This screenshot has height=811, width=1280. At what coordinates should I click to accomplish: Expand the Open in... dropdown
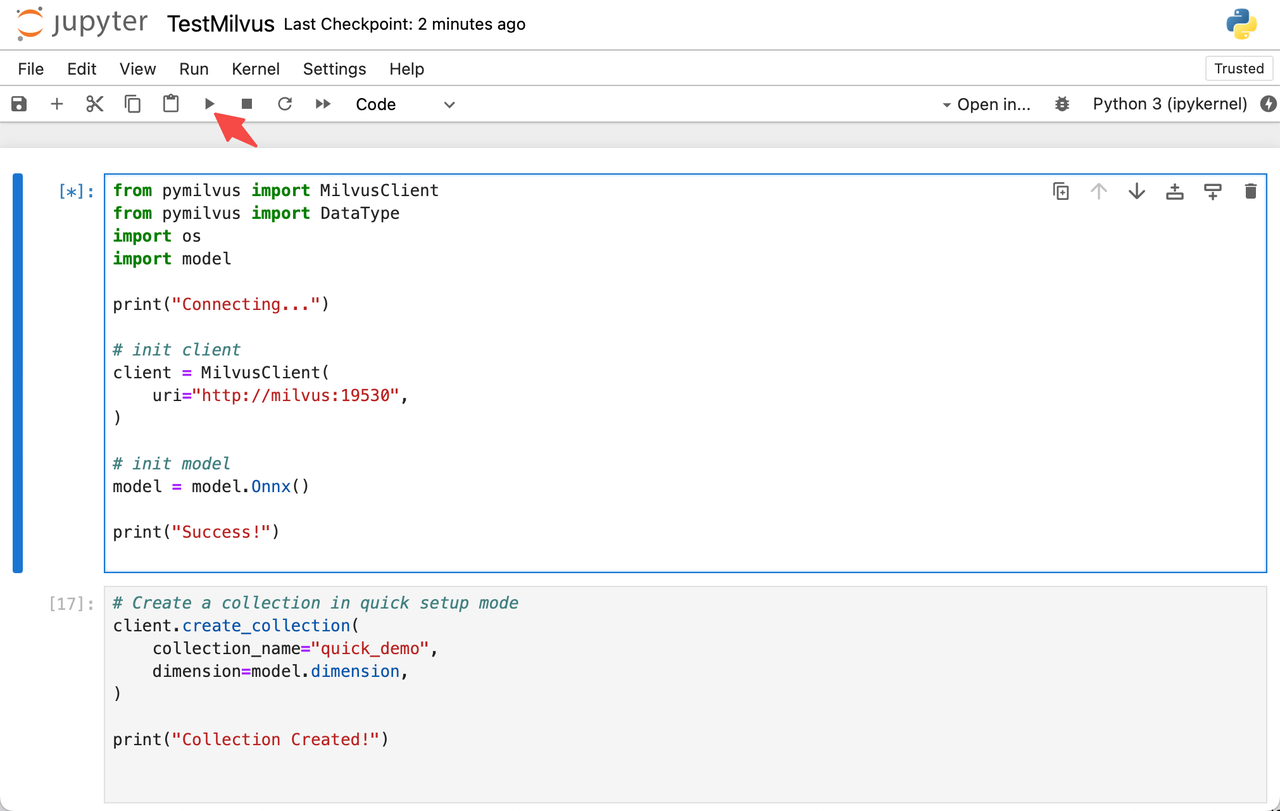tap(986, 104)
